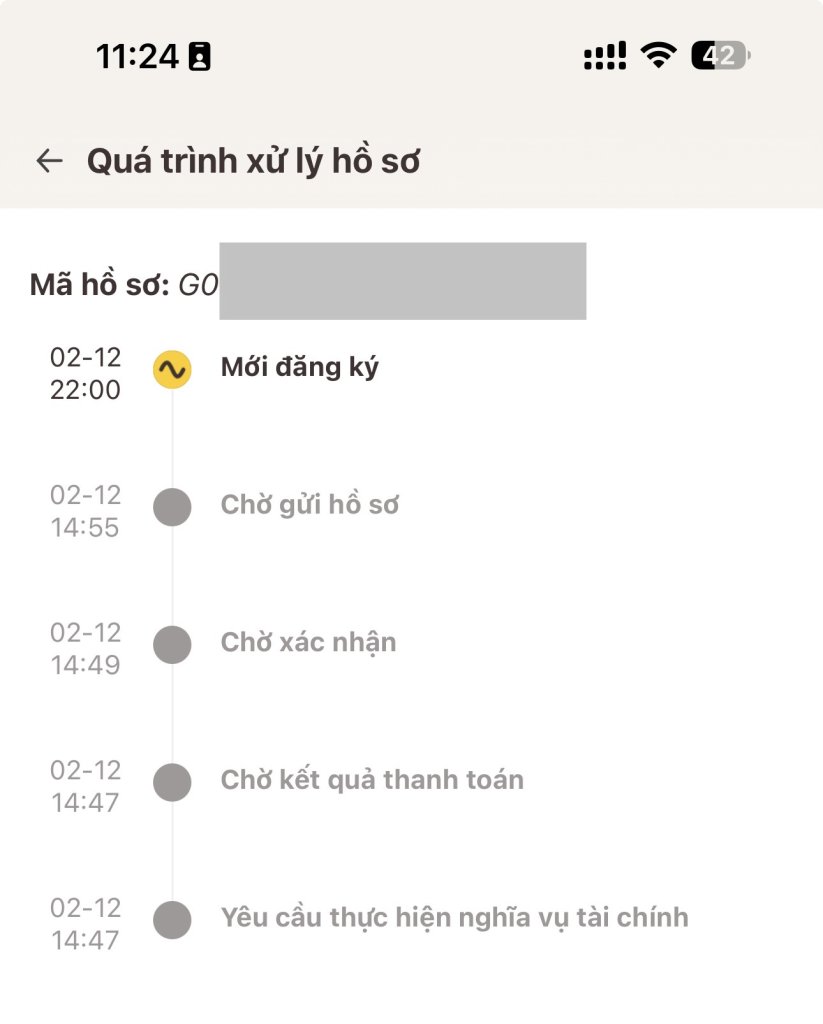Tap the Wi-Fi icon in status bar

click(x=658, y=55)
